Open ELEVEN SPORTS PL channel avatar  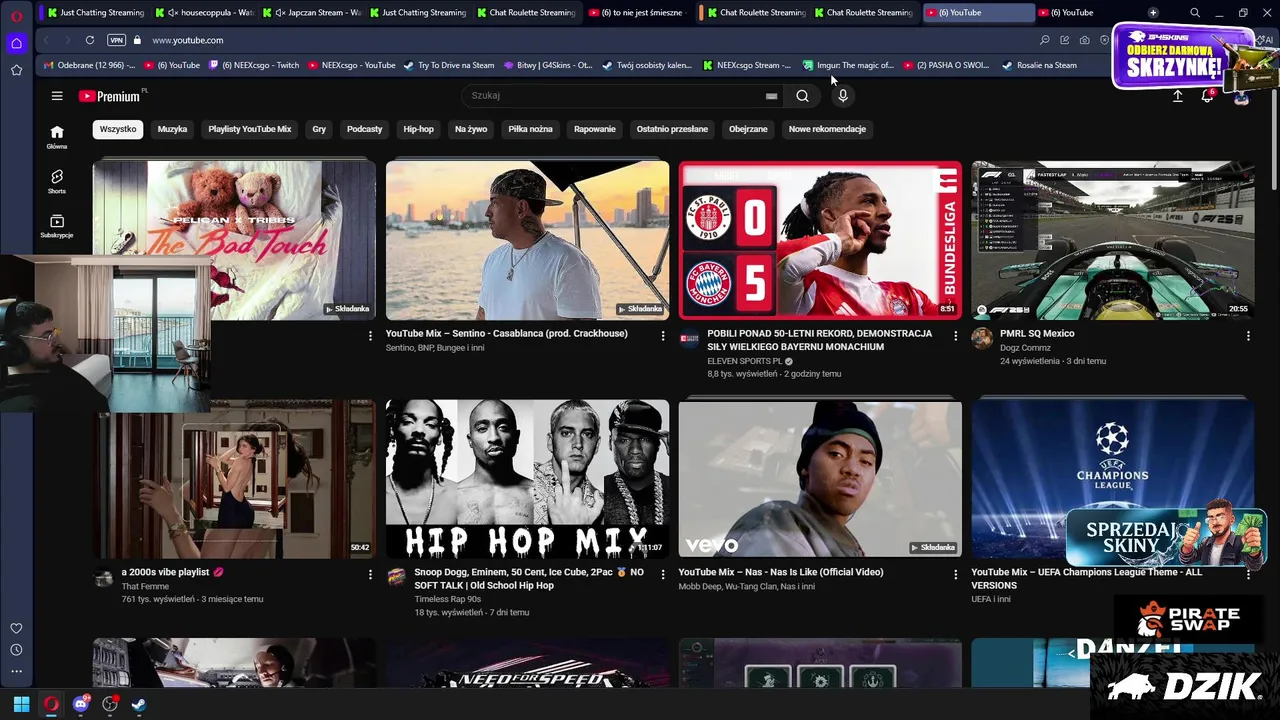(689, 338)
